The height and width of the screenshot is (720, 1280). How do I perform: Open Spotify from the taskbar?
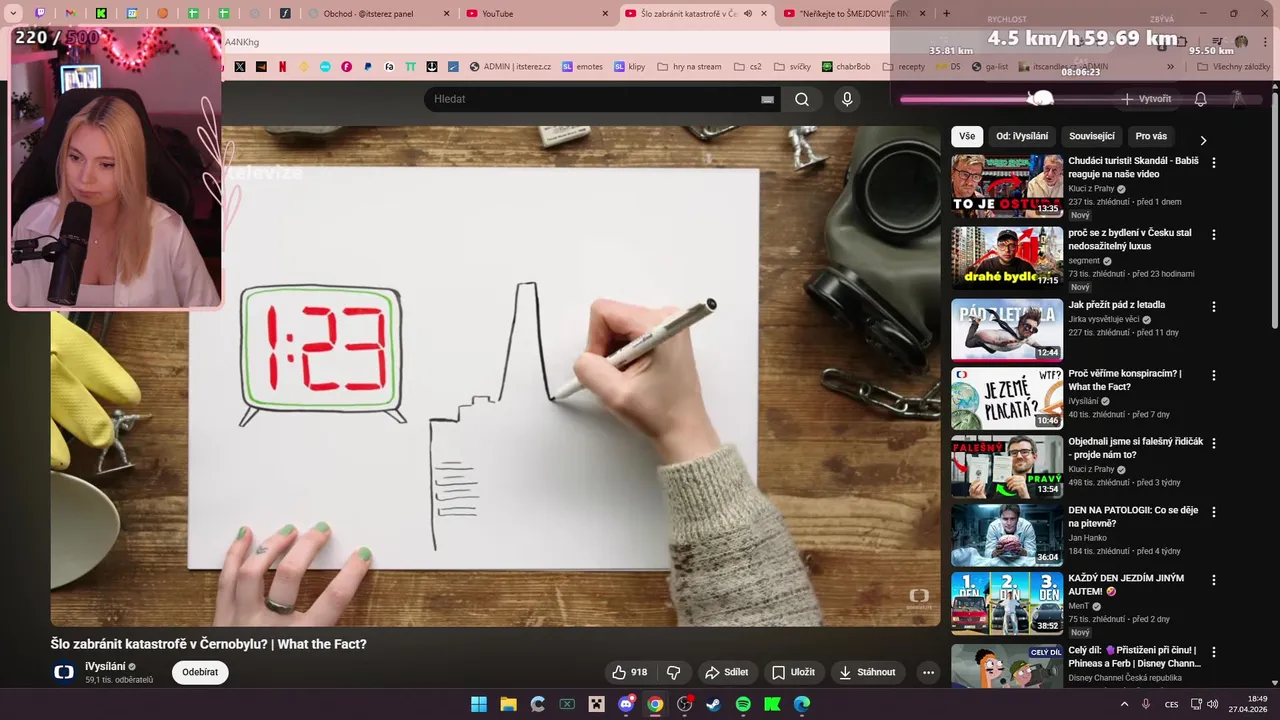[x=743, y=704]
